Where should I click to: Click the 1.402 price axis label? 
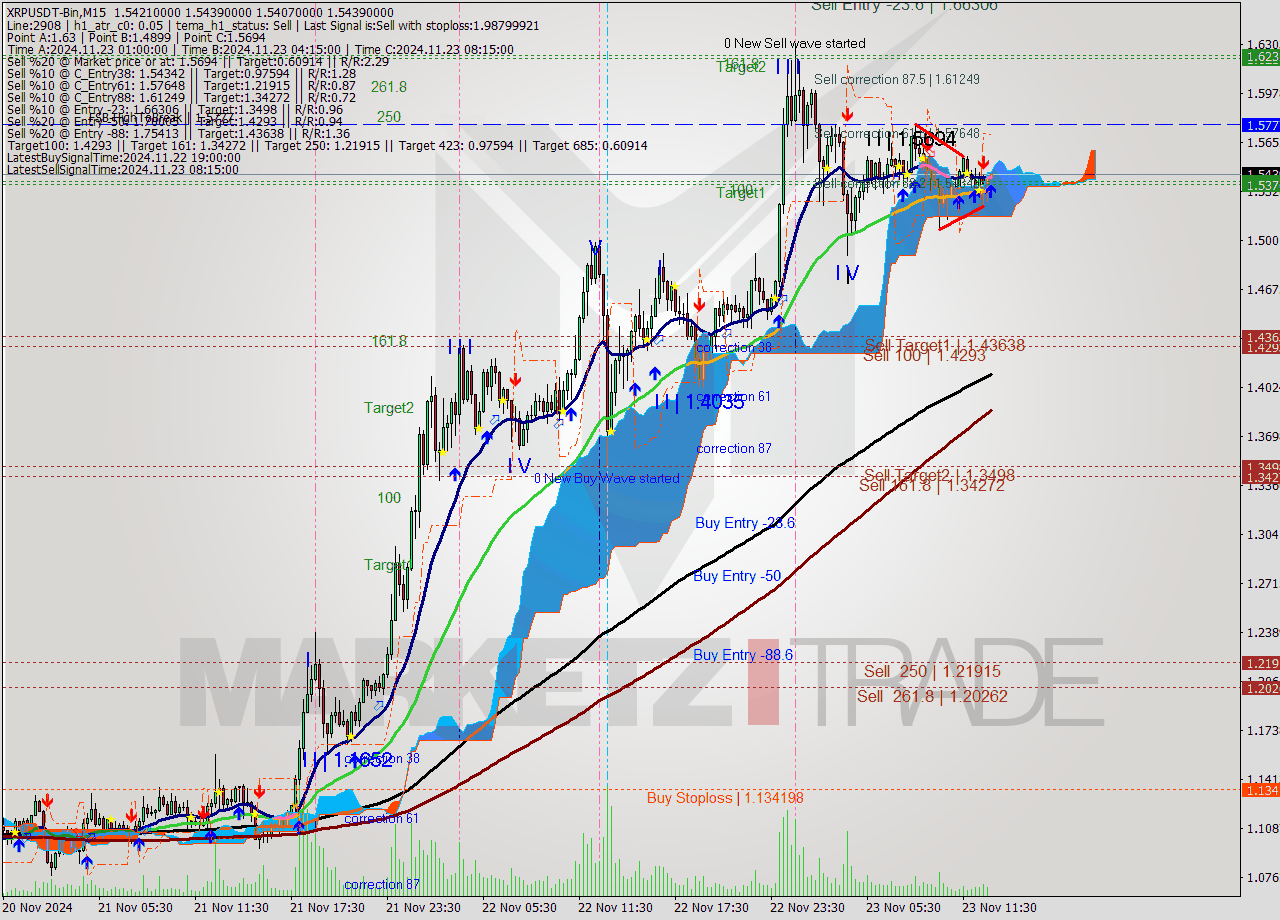click(x=1262, y=388)
